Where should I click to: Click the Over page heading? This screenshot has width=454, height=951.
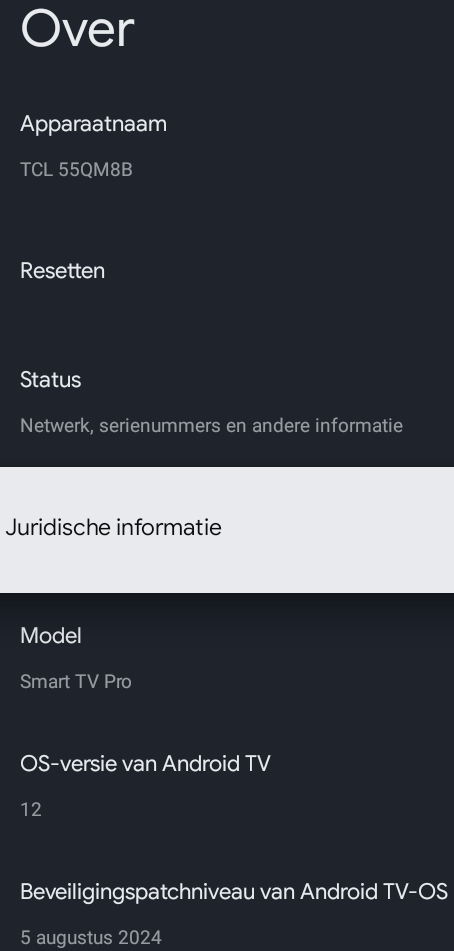click(77, 30)
